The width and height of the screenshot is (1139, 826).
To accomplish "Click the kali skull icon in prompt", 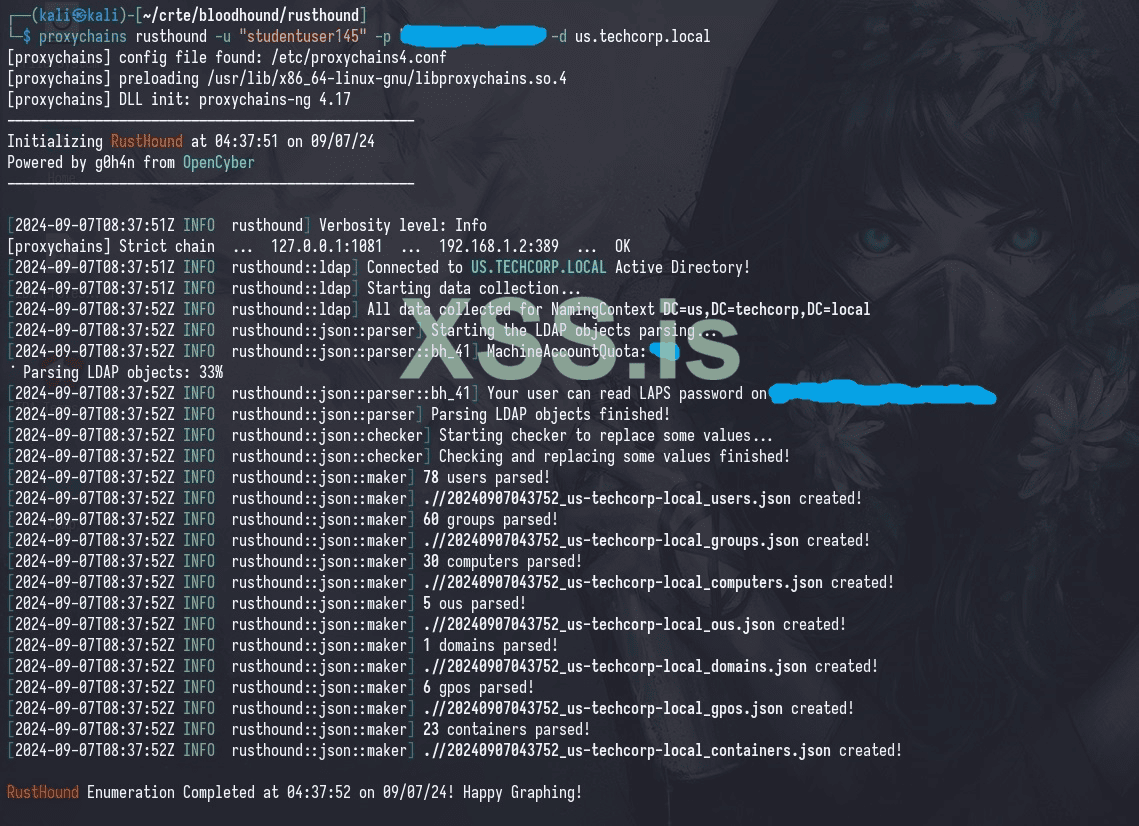I will pos(79,15).
